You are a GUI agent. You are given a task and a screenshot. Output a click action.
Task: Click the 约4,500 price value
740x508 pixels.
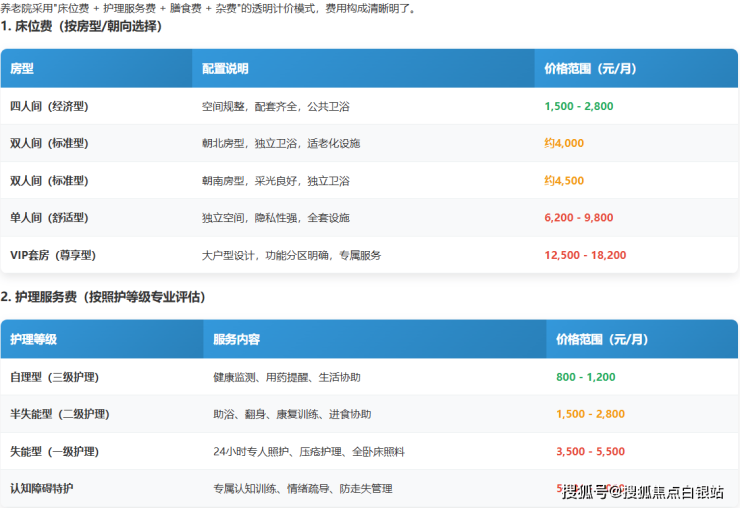[x=564, y=181]
